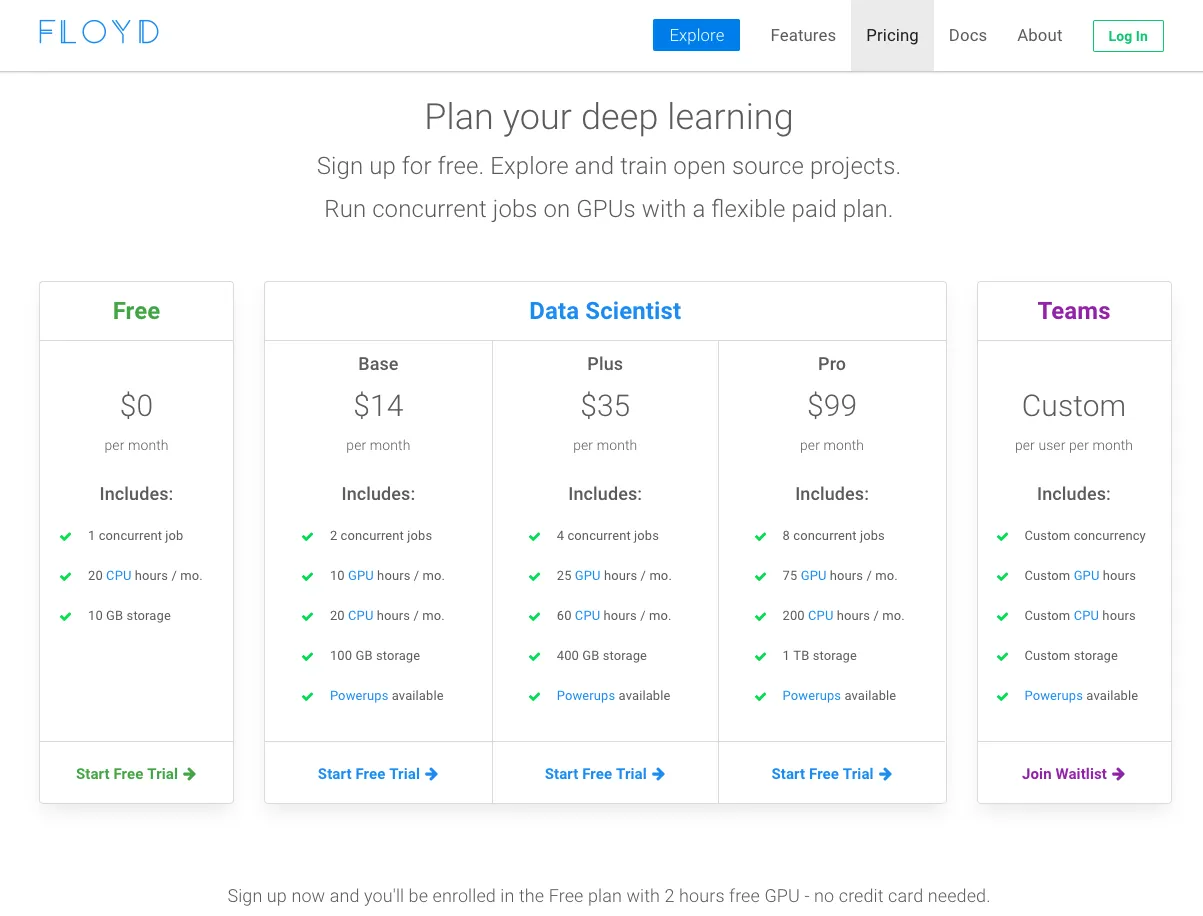This screenshot has height=916, width=1203.
Task: Click the $99 Pro price
Action: click(x=832, y=405)
